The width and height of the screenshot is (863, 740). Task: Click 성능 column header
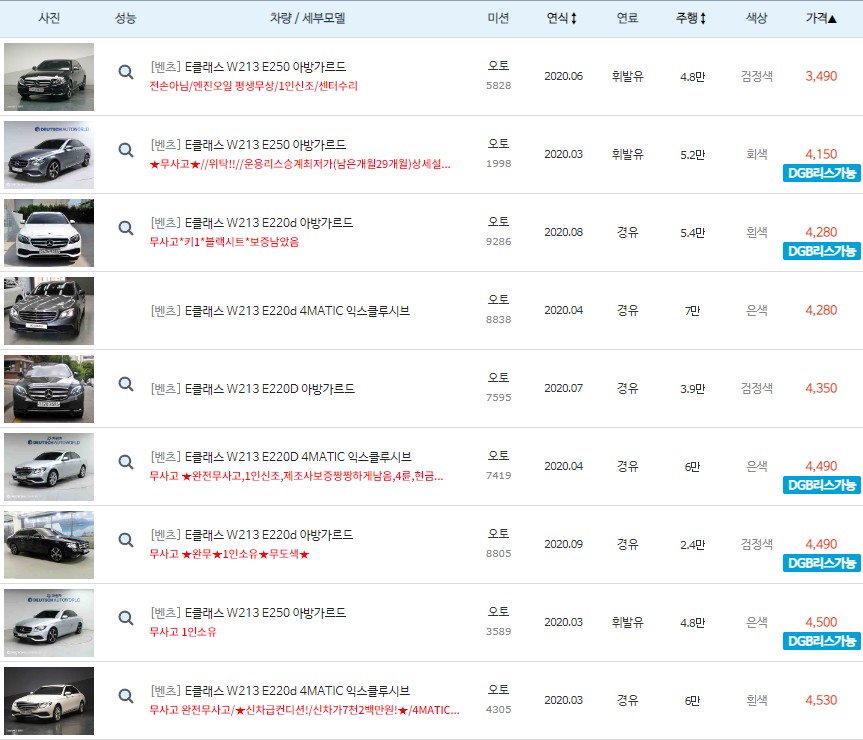[x=125, y=18]
